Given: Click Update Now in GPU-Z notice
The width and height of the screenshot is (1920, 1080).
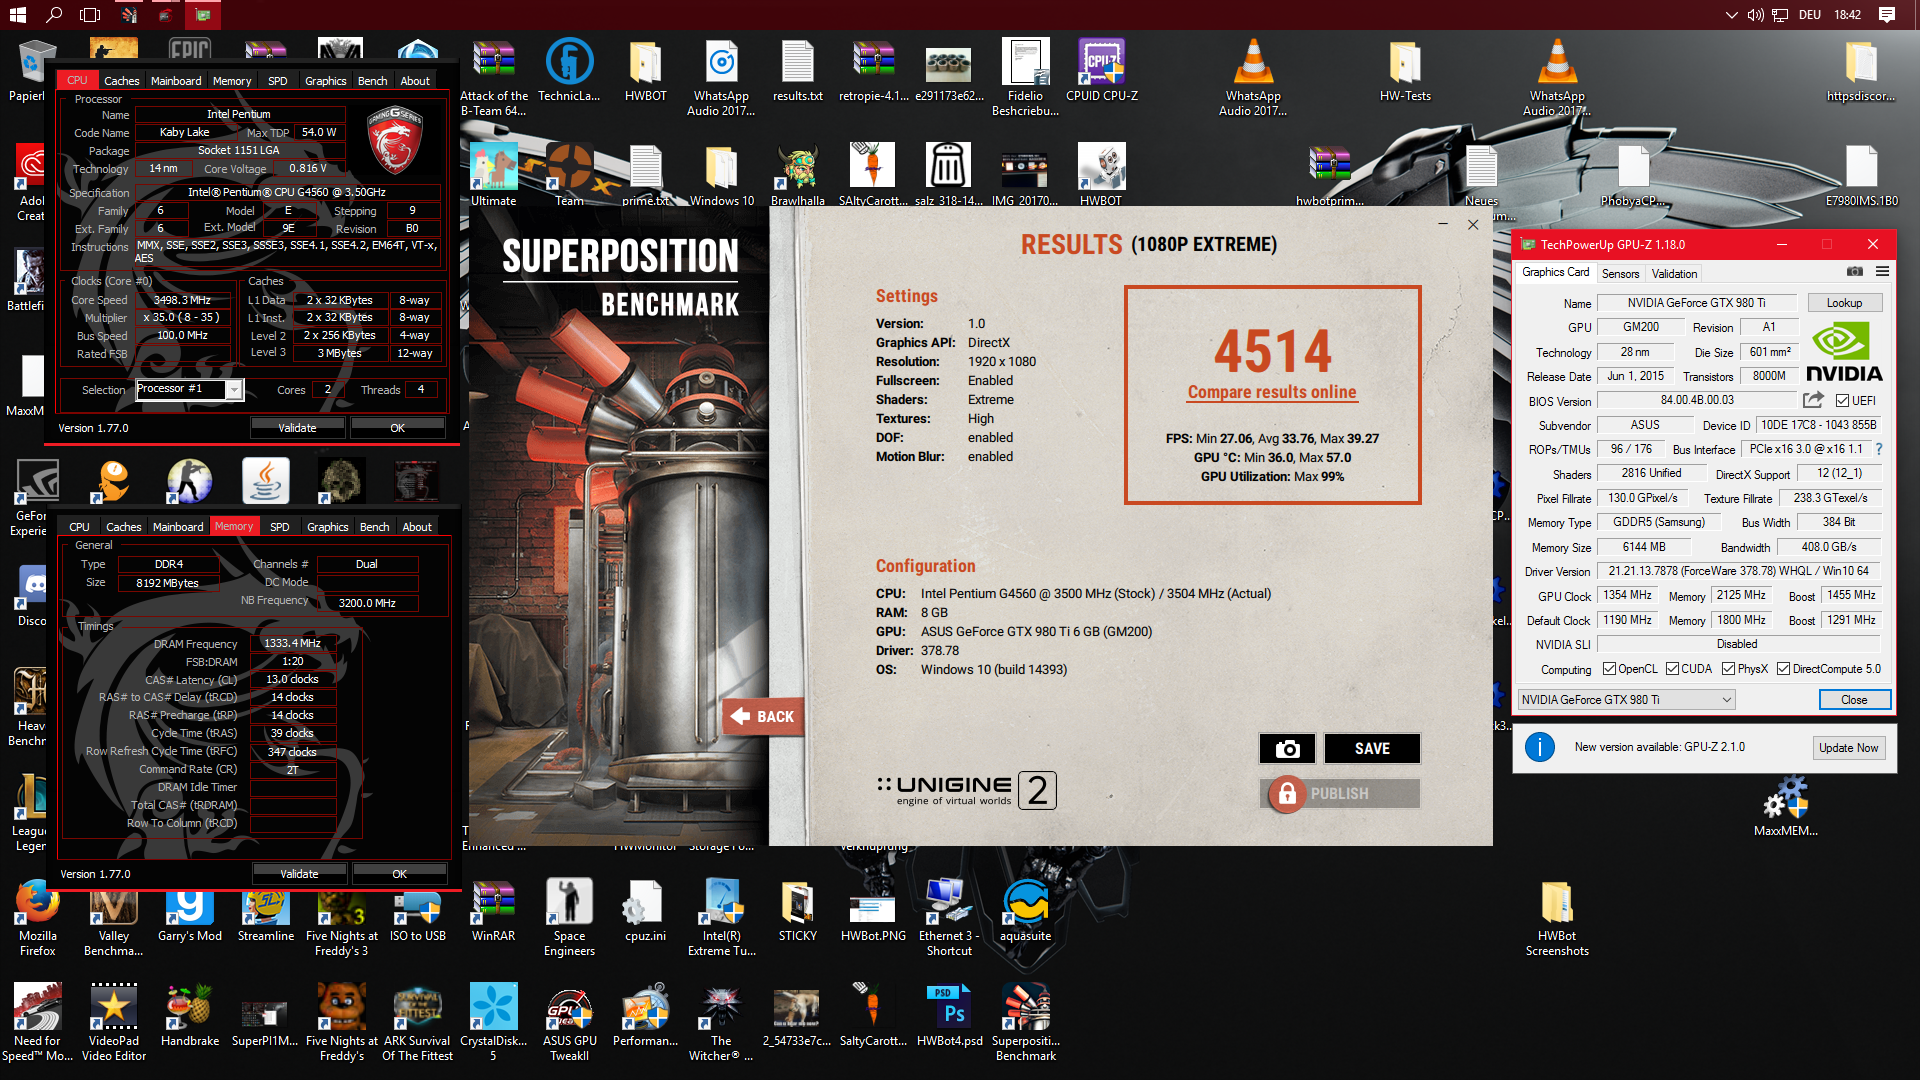Looking at the screenshot, I should pyautogui.click(x=1848, y=748).
